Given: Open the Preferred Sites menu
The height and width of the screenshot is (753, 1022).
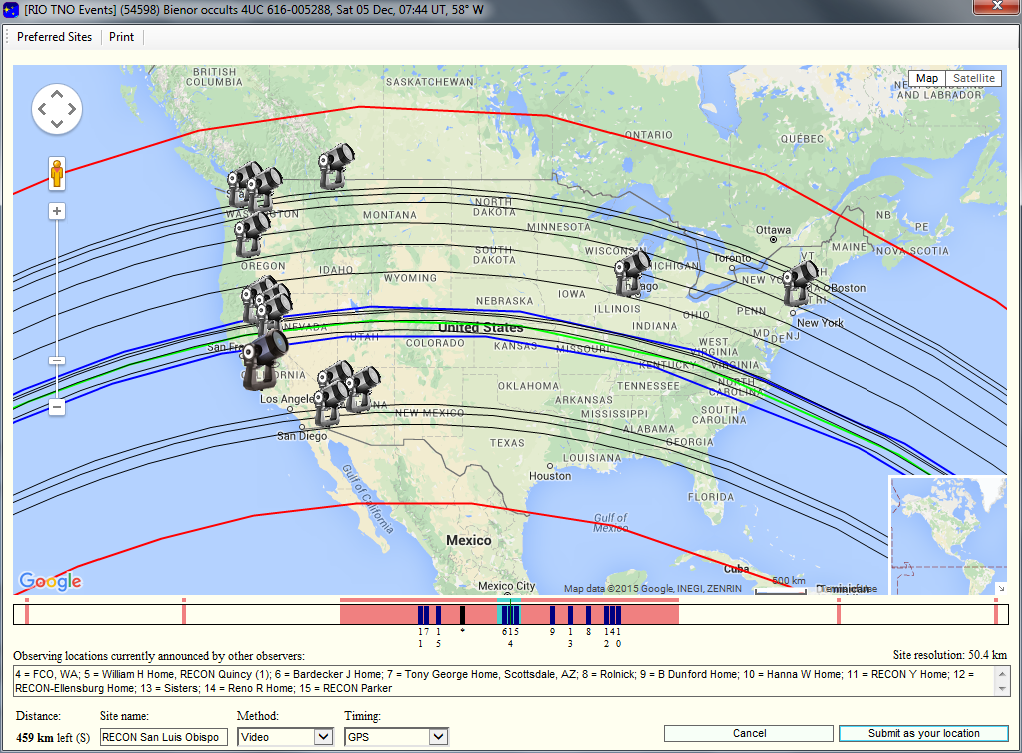Looking at the screenshot, I should pos(54,37).
